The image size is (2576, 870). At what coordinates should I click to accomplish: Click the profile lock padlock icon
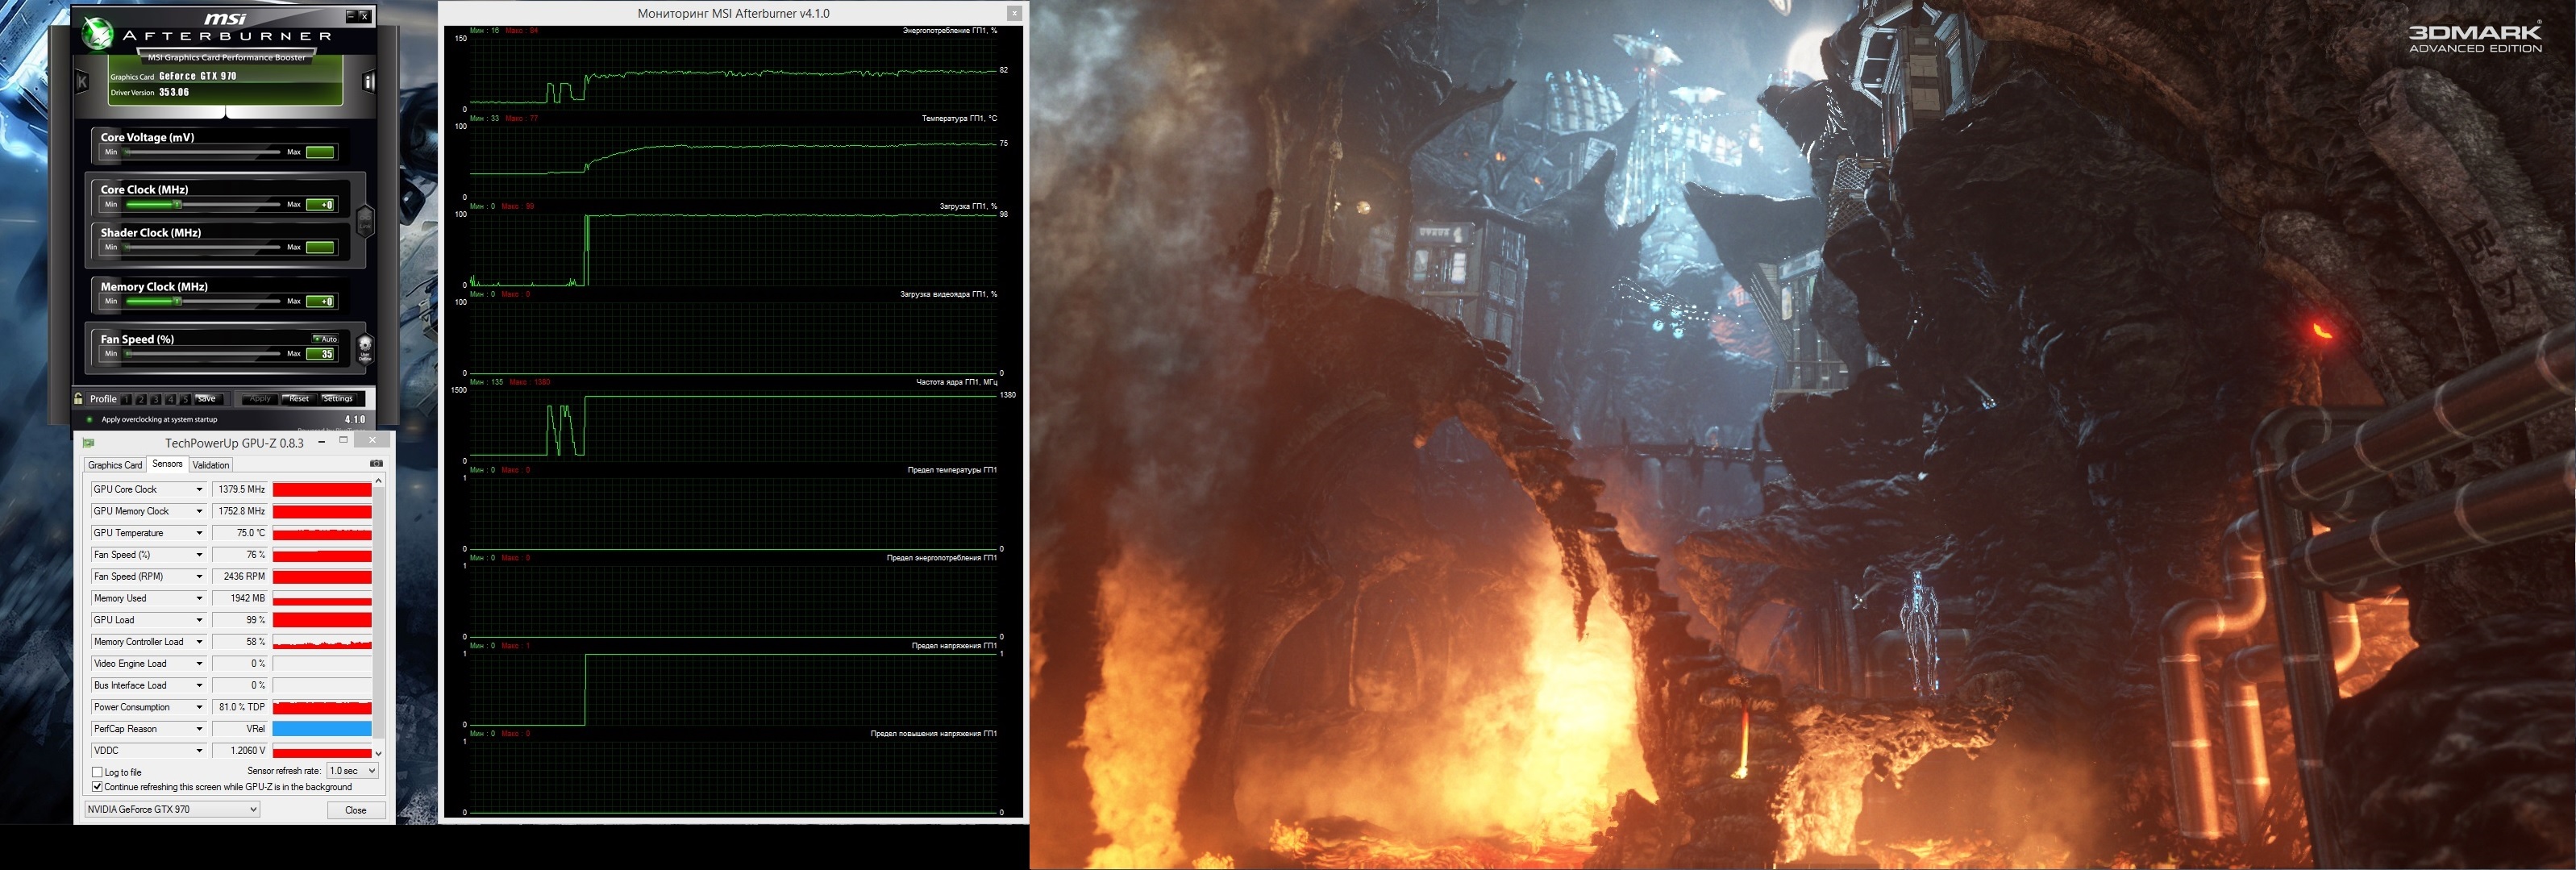pos(79,398)
